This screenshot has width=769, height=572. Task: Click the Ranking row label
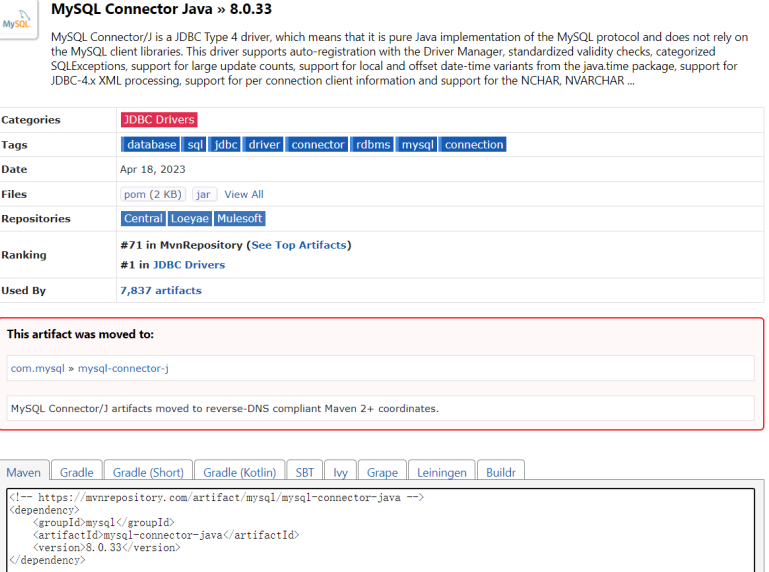tap(24, 255)
